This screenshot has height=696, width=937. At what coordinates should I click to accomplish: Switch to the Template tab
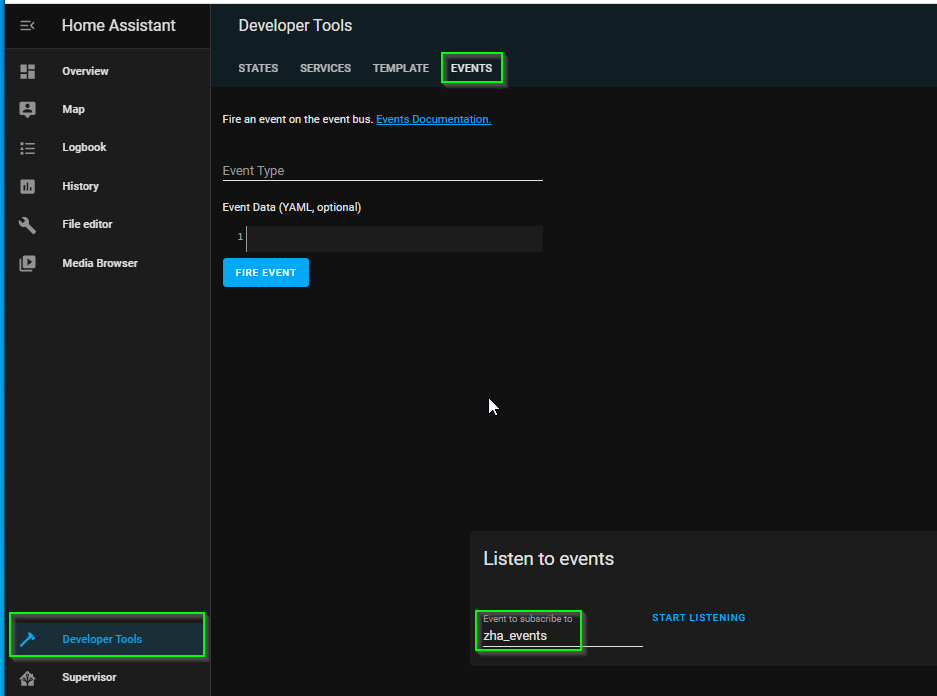pos(401,68)
